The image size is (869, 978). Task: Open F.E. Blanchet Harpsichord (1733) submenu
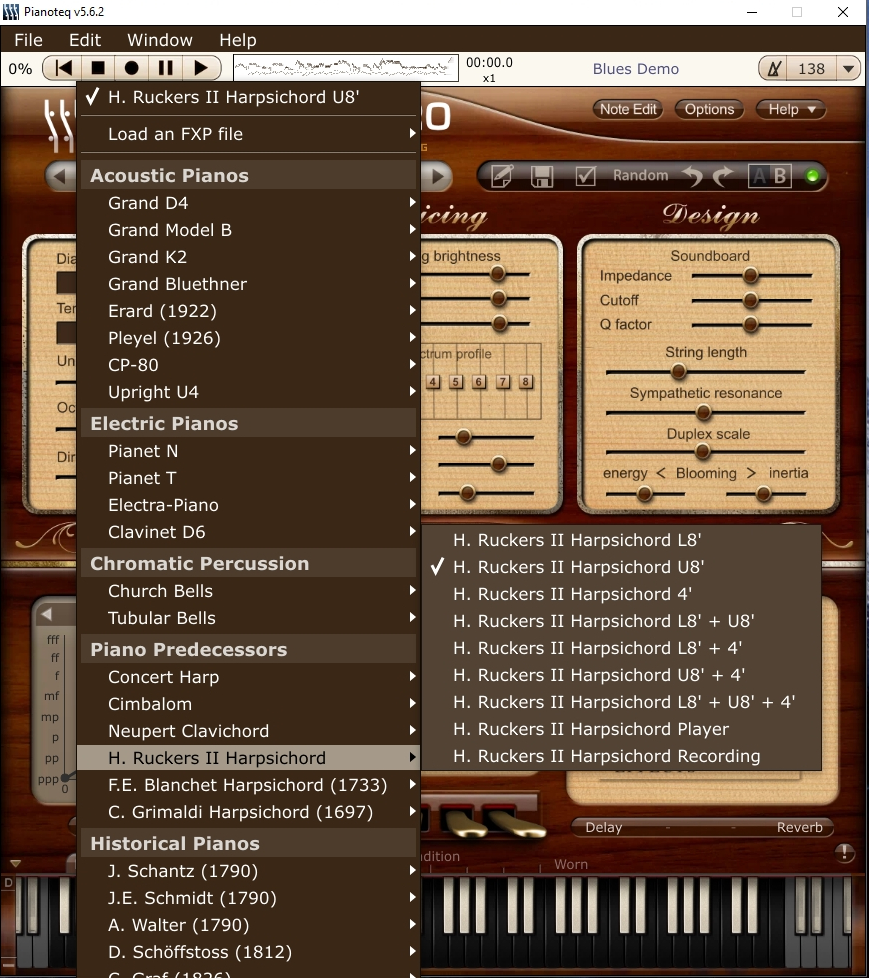(248, 785)
